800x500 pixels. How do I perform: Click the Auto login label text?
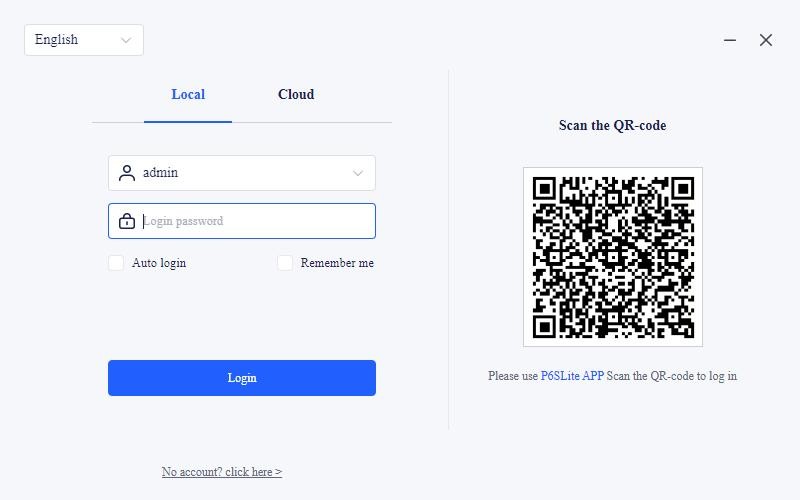pyautogui.click(x=159, y=263)
